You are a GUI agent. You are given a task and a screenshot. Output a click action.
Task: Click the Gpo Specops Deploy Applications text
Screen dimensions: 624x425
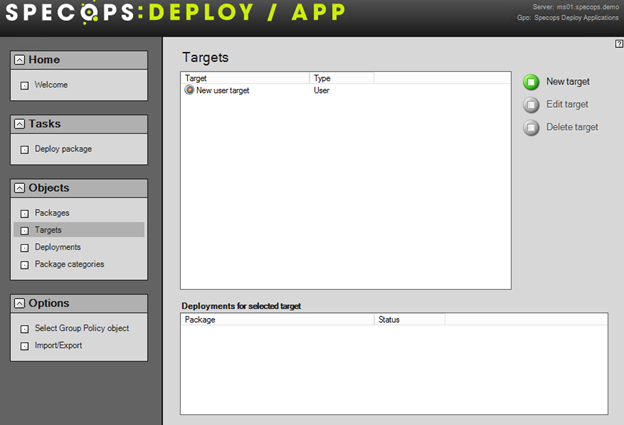(x=568, y=18)
